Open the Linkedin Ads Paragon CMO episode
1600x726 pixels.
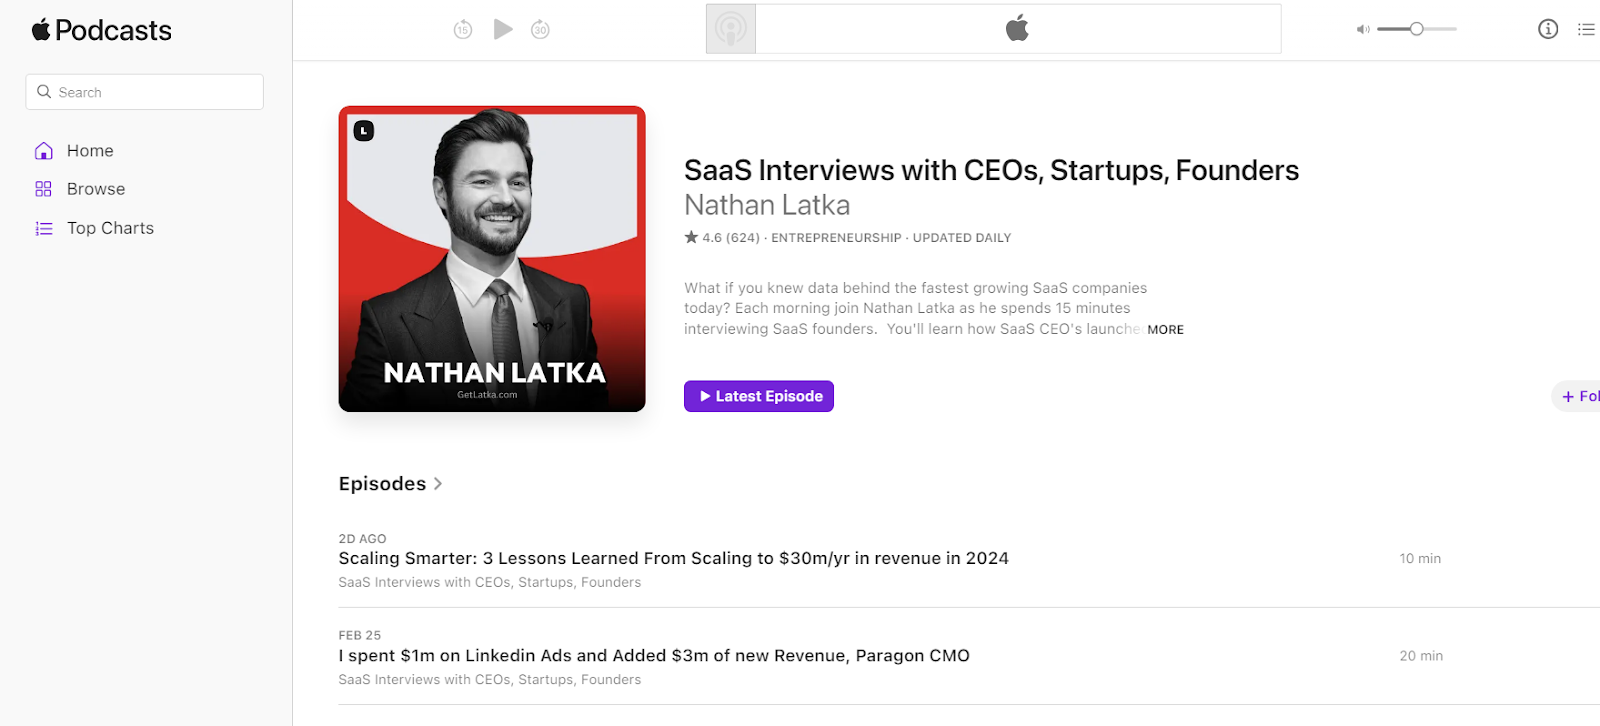point(654,655)
